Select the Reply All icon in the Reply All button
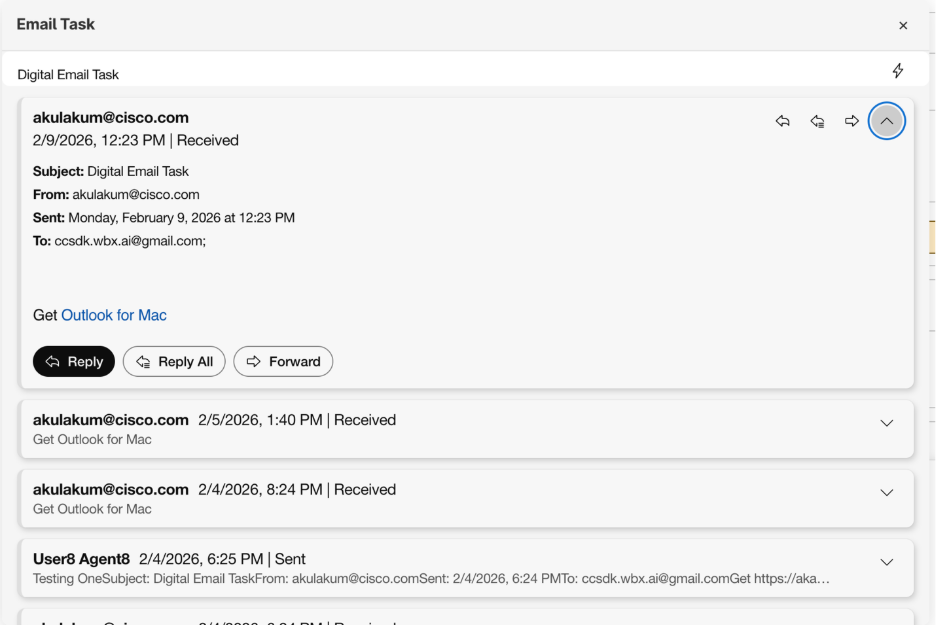Viewport: 936px width, 625px height. coord(142,361)
